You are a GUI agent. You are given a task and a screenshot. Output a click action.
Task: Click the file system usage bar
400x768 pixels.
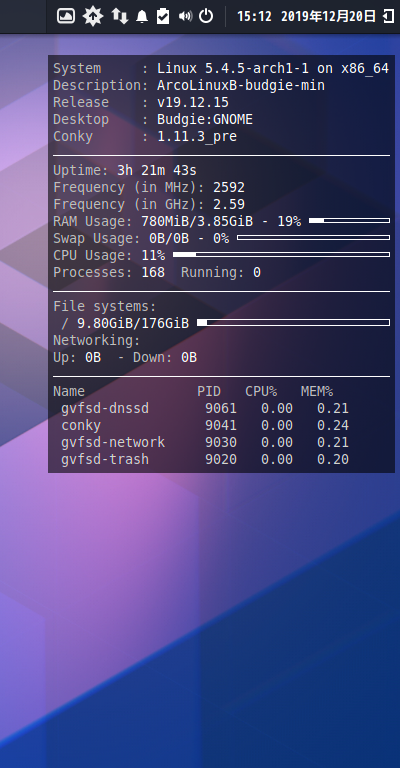click(293, 322)
